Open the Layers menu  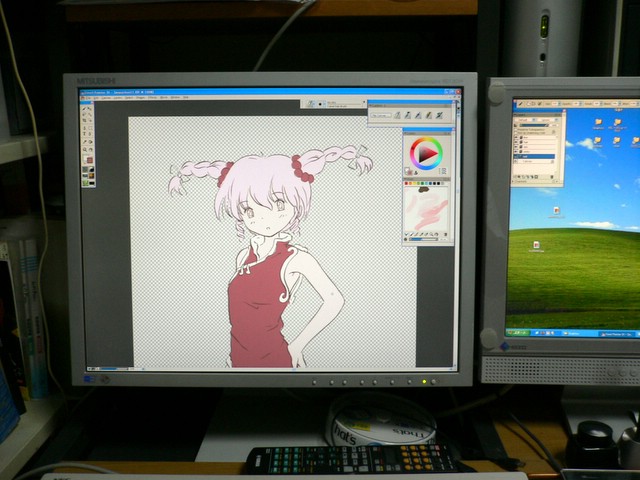click(x=118, y=98)
